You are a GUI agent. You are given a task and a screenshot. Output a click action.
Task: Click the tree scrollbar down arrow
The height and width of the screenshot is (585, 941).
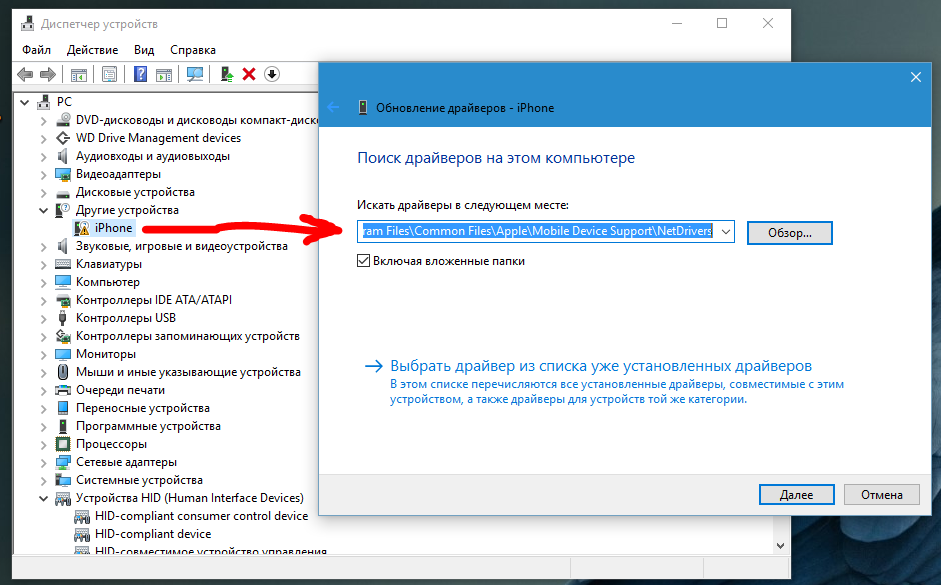[x=780, y=545]
